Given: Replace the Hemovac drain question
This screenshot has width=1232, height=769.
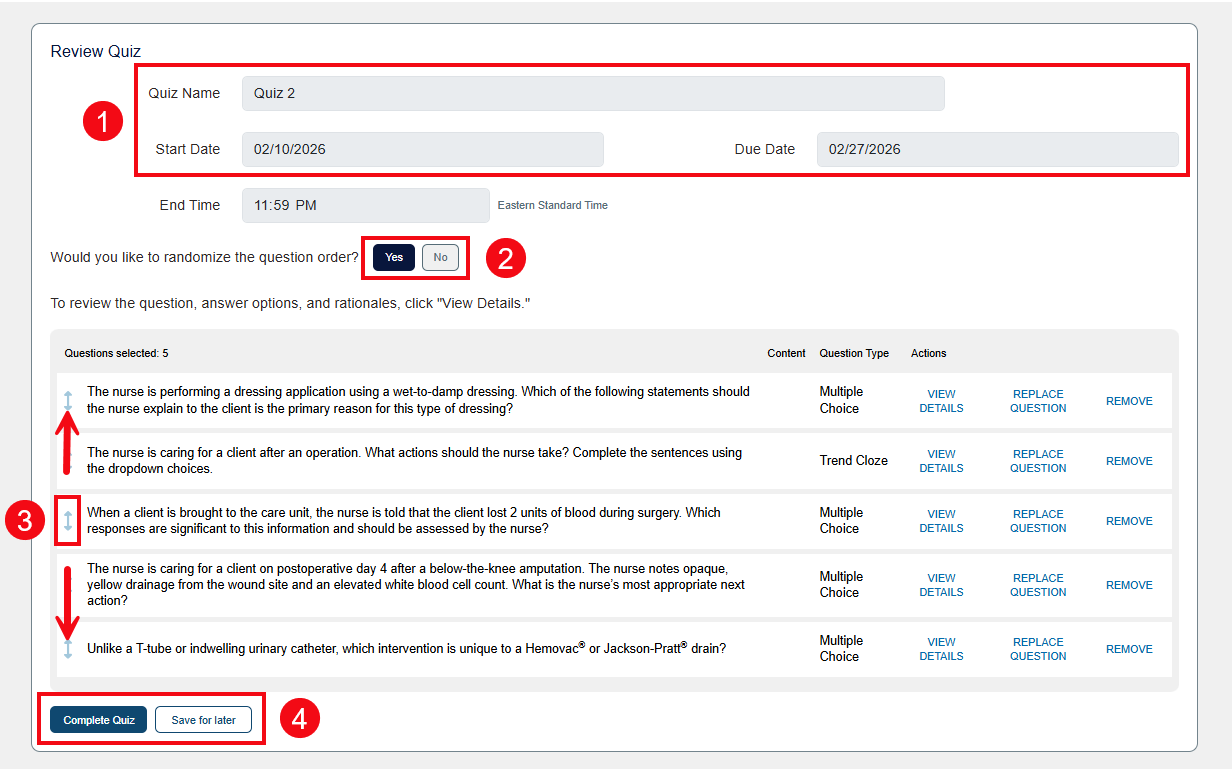Looking at the screenshot, I should 1037,648.
